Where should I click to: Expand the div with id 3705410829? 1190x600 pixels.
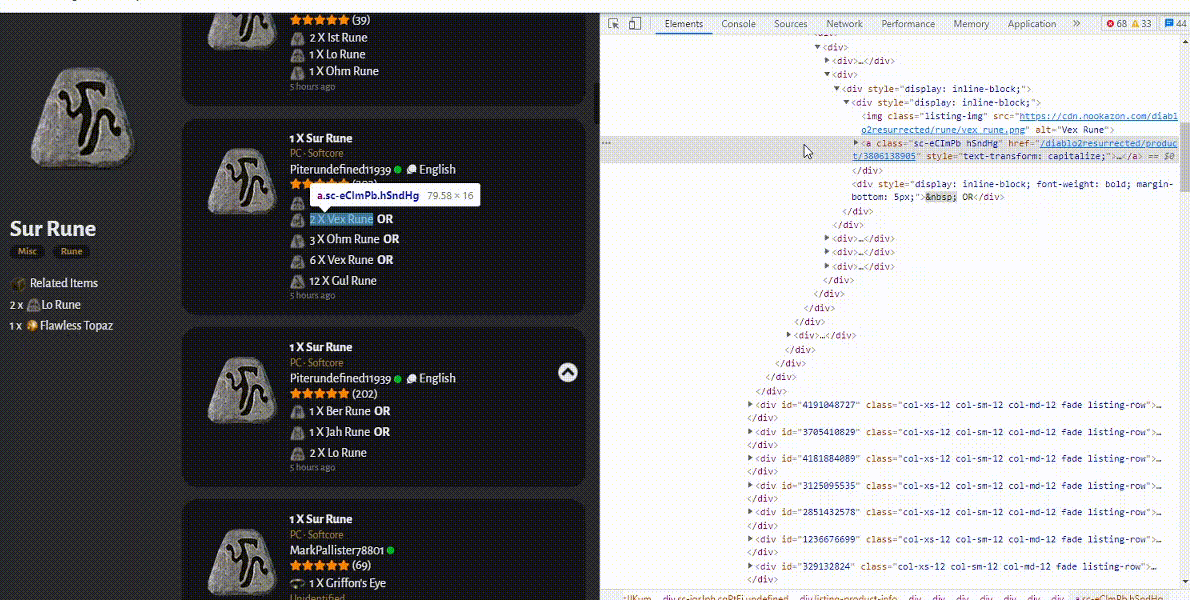tap(751, 432)
